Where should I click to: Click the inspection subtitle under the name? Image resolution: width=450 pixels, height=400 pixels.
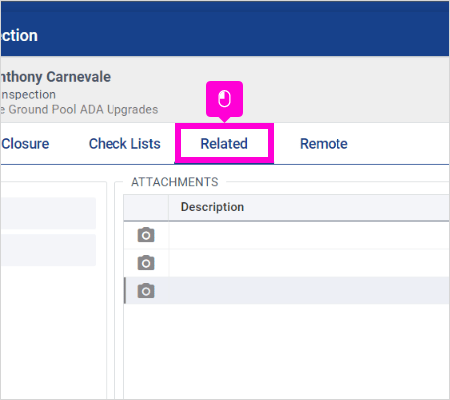[x=28, y=95]
